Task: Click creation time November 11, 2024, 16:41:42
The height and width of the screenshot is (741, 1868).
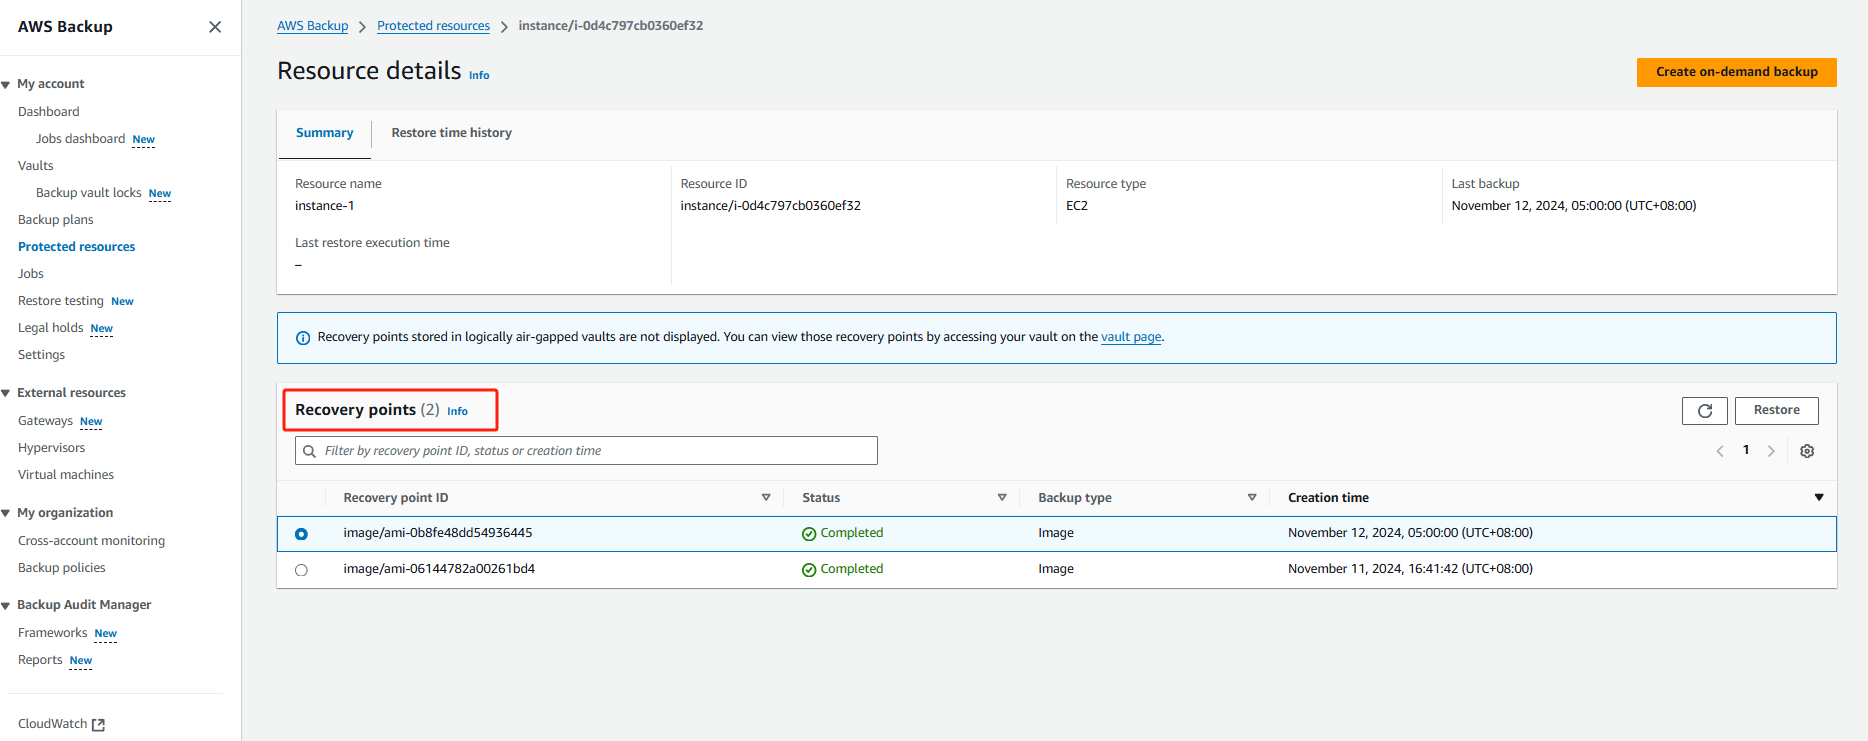Action: click(1410, 569)
